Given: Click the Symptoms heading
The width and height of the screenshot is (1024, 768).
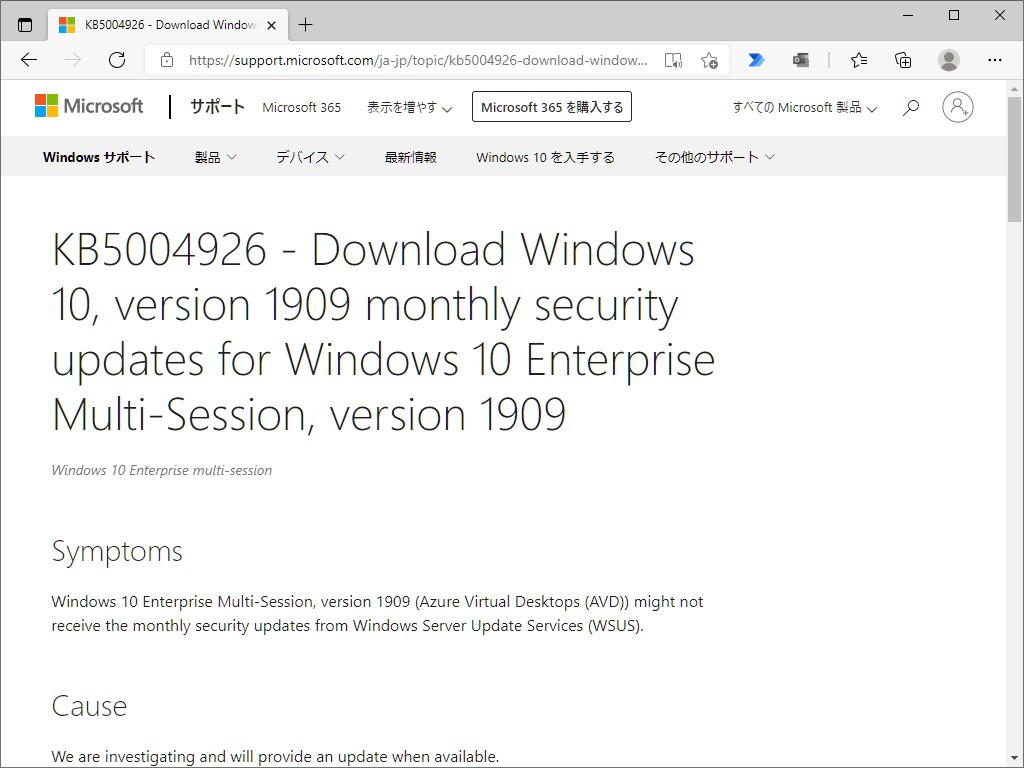Looking at the screenshot, I should coord(117,551).
